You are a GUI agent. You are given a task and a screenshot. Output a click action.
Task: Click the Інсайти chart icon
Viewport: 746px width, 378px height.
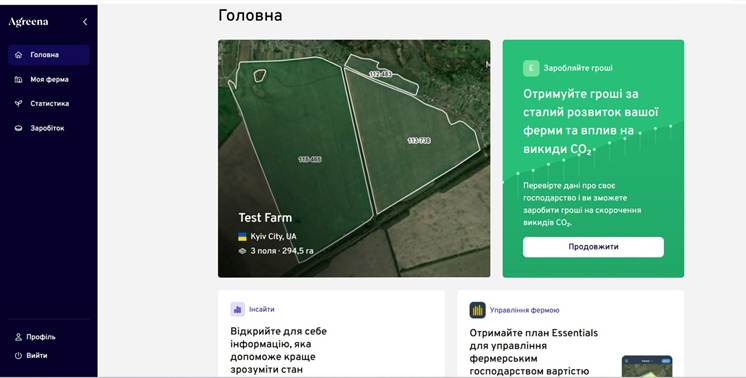click(x=237, y=309)
